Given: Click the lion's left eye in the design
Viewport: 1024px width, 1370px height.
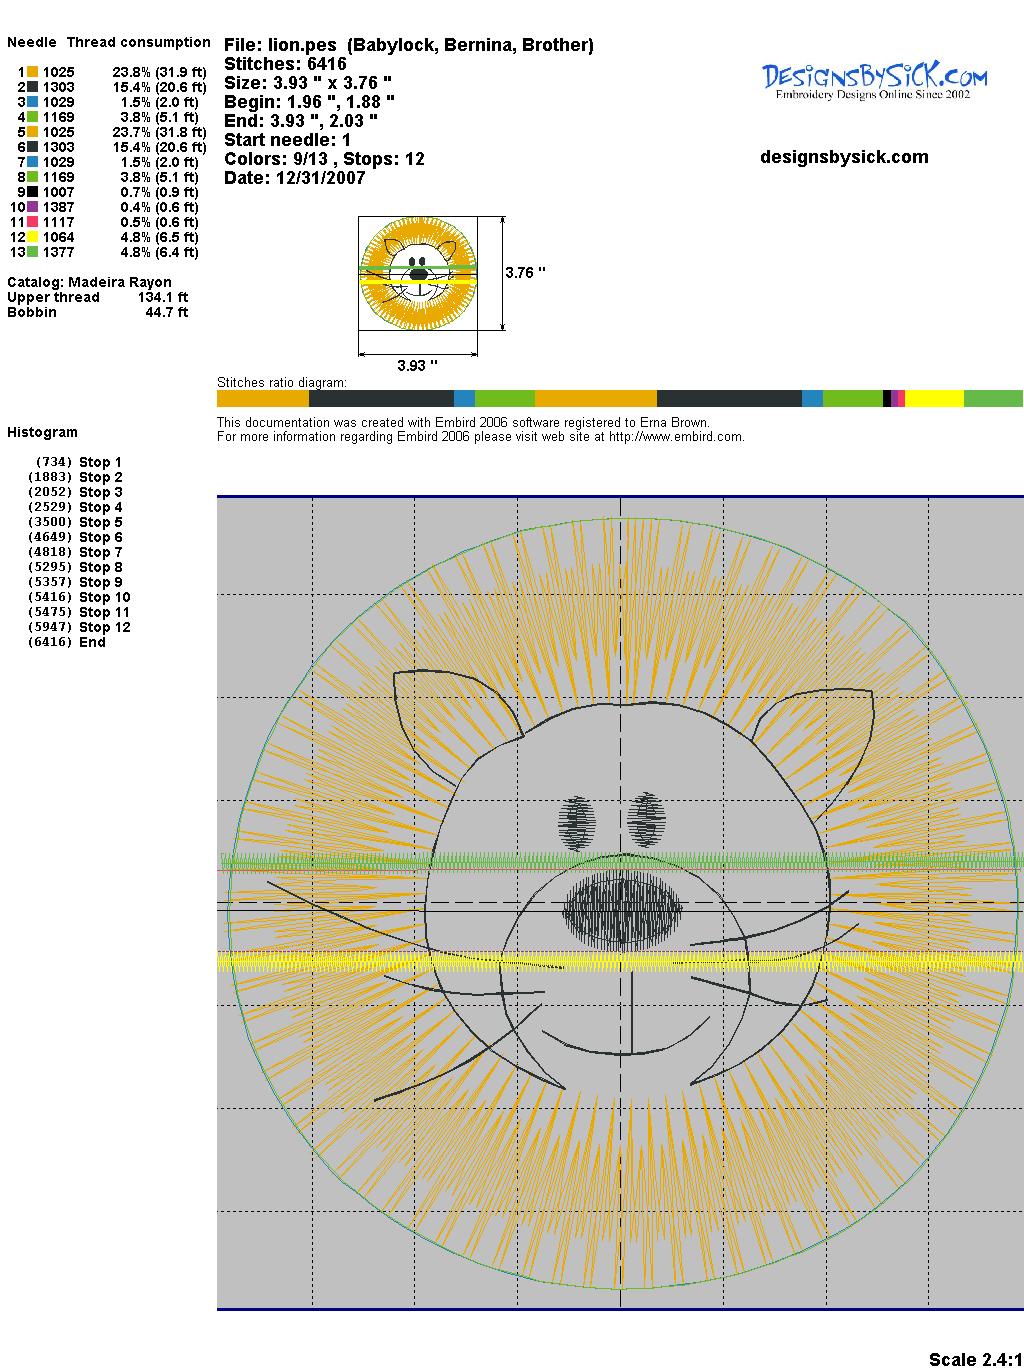Looking at the screenshot, I should click(575, 821).
